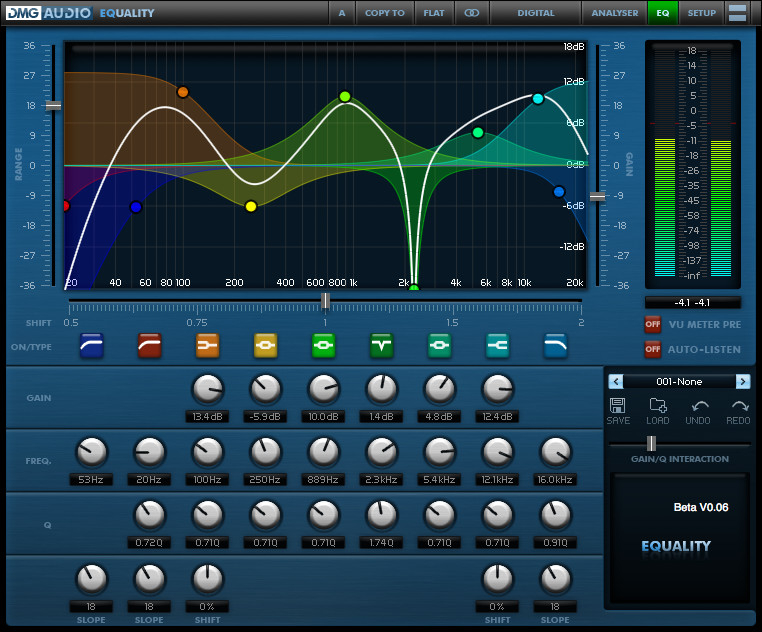Toggle the VU Meter Pre switch
Viewport: 762px width, 632px height.
pyautogui.click(x=652, y=324)
